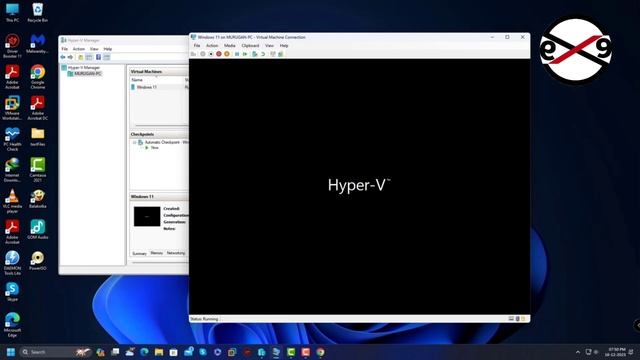Open Action menu in Hyper-V Manager window

79,49
